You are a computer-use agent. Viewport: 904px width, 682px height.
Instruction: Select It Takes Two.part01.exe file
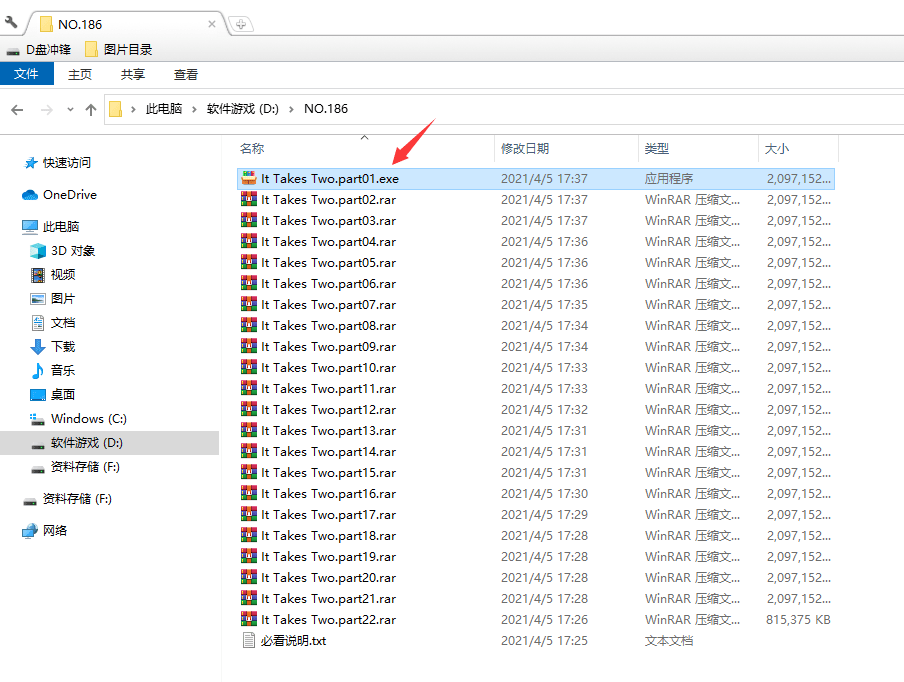point(536,179)
